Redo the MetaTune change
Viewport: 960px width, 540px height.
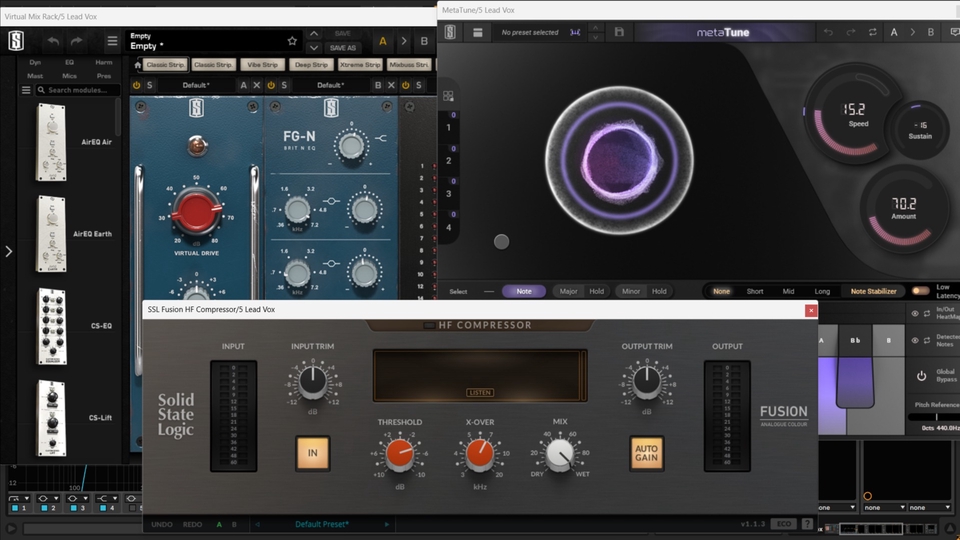pos(851,32)
